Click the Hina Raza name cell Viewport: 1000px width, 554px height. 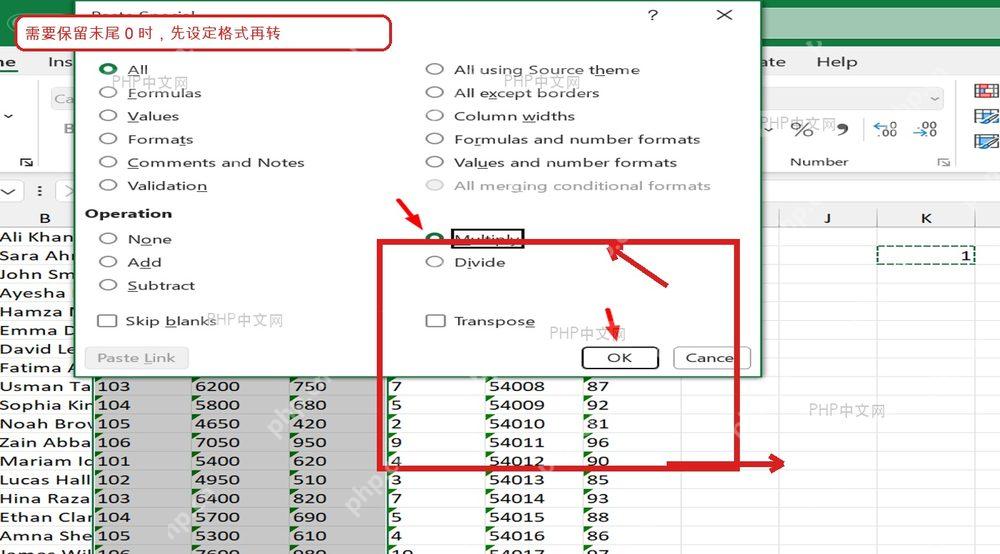[46, 498]
